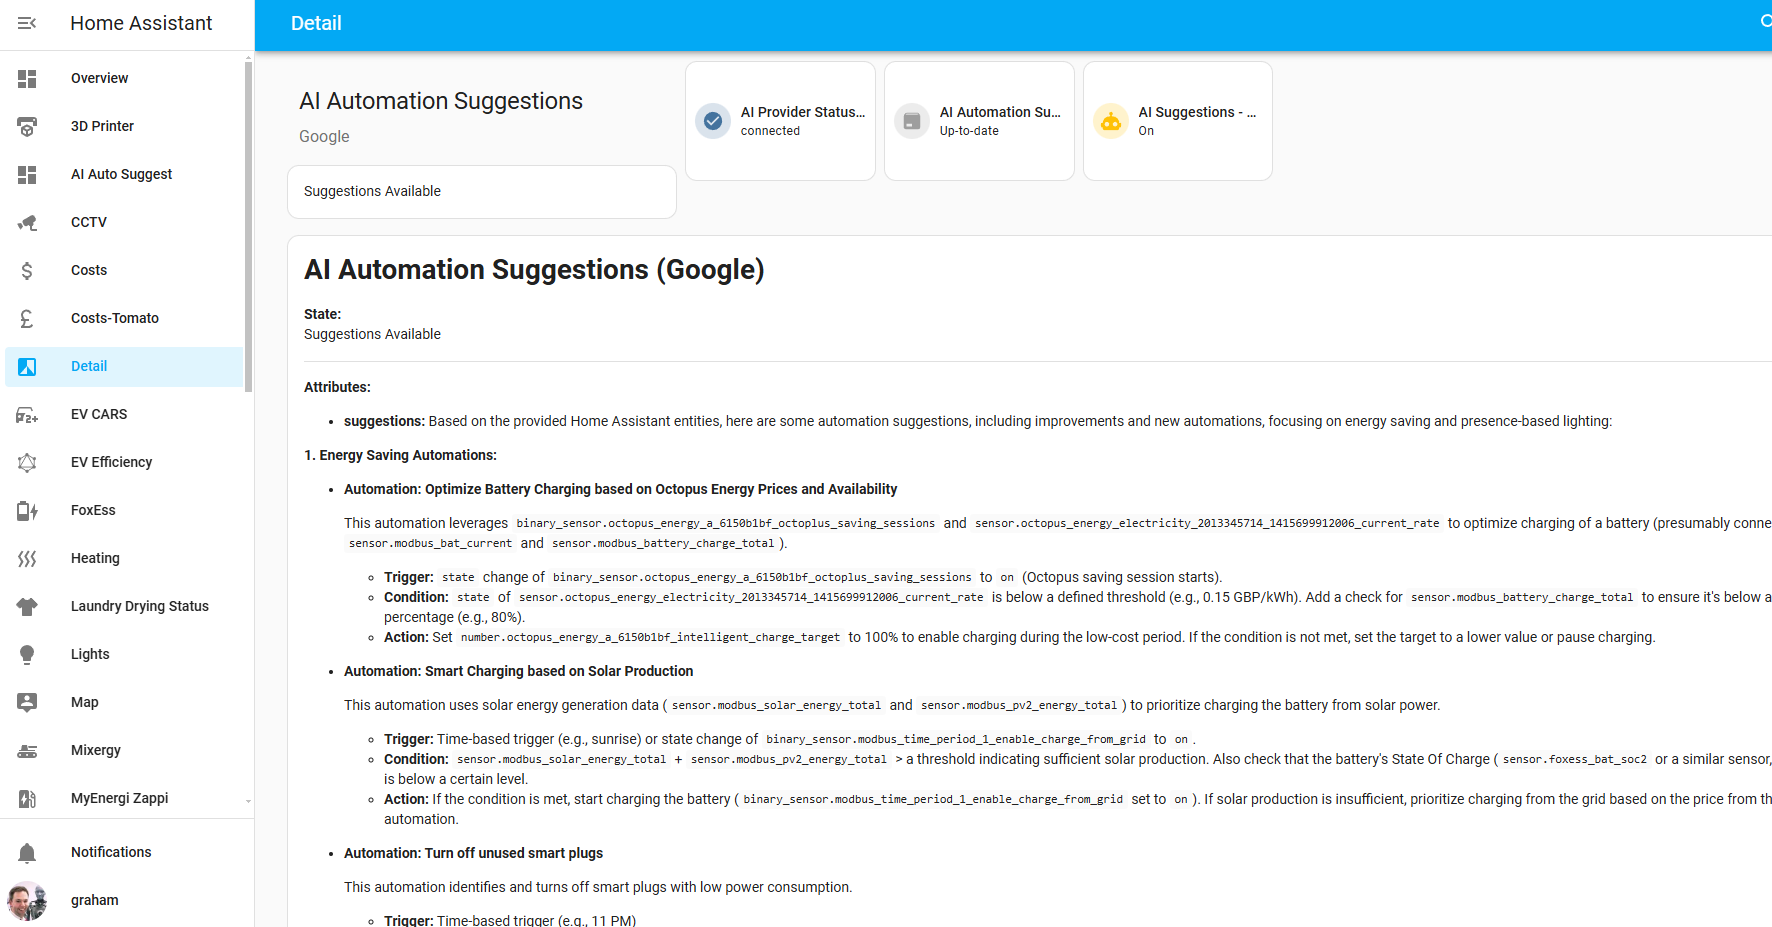The width and height of the screenshot is (1772, 927).
Task: Click the sidebar vertical scrollbar
Action: point(248,226)
